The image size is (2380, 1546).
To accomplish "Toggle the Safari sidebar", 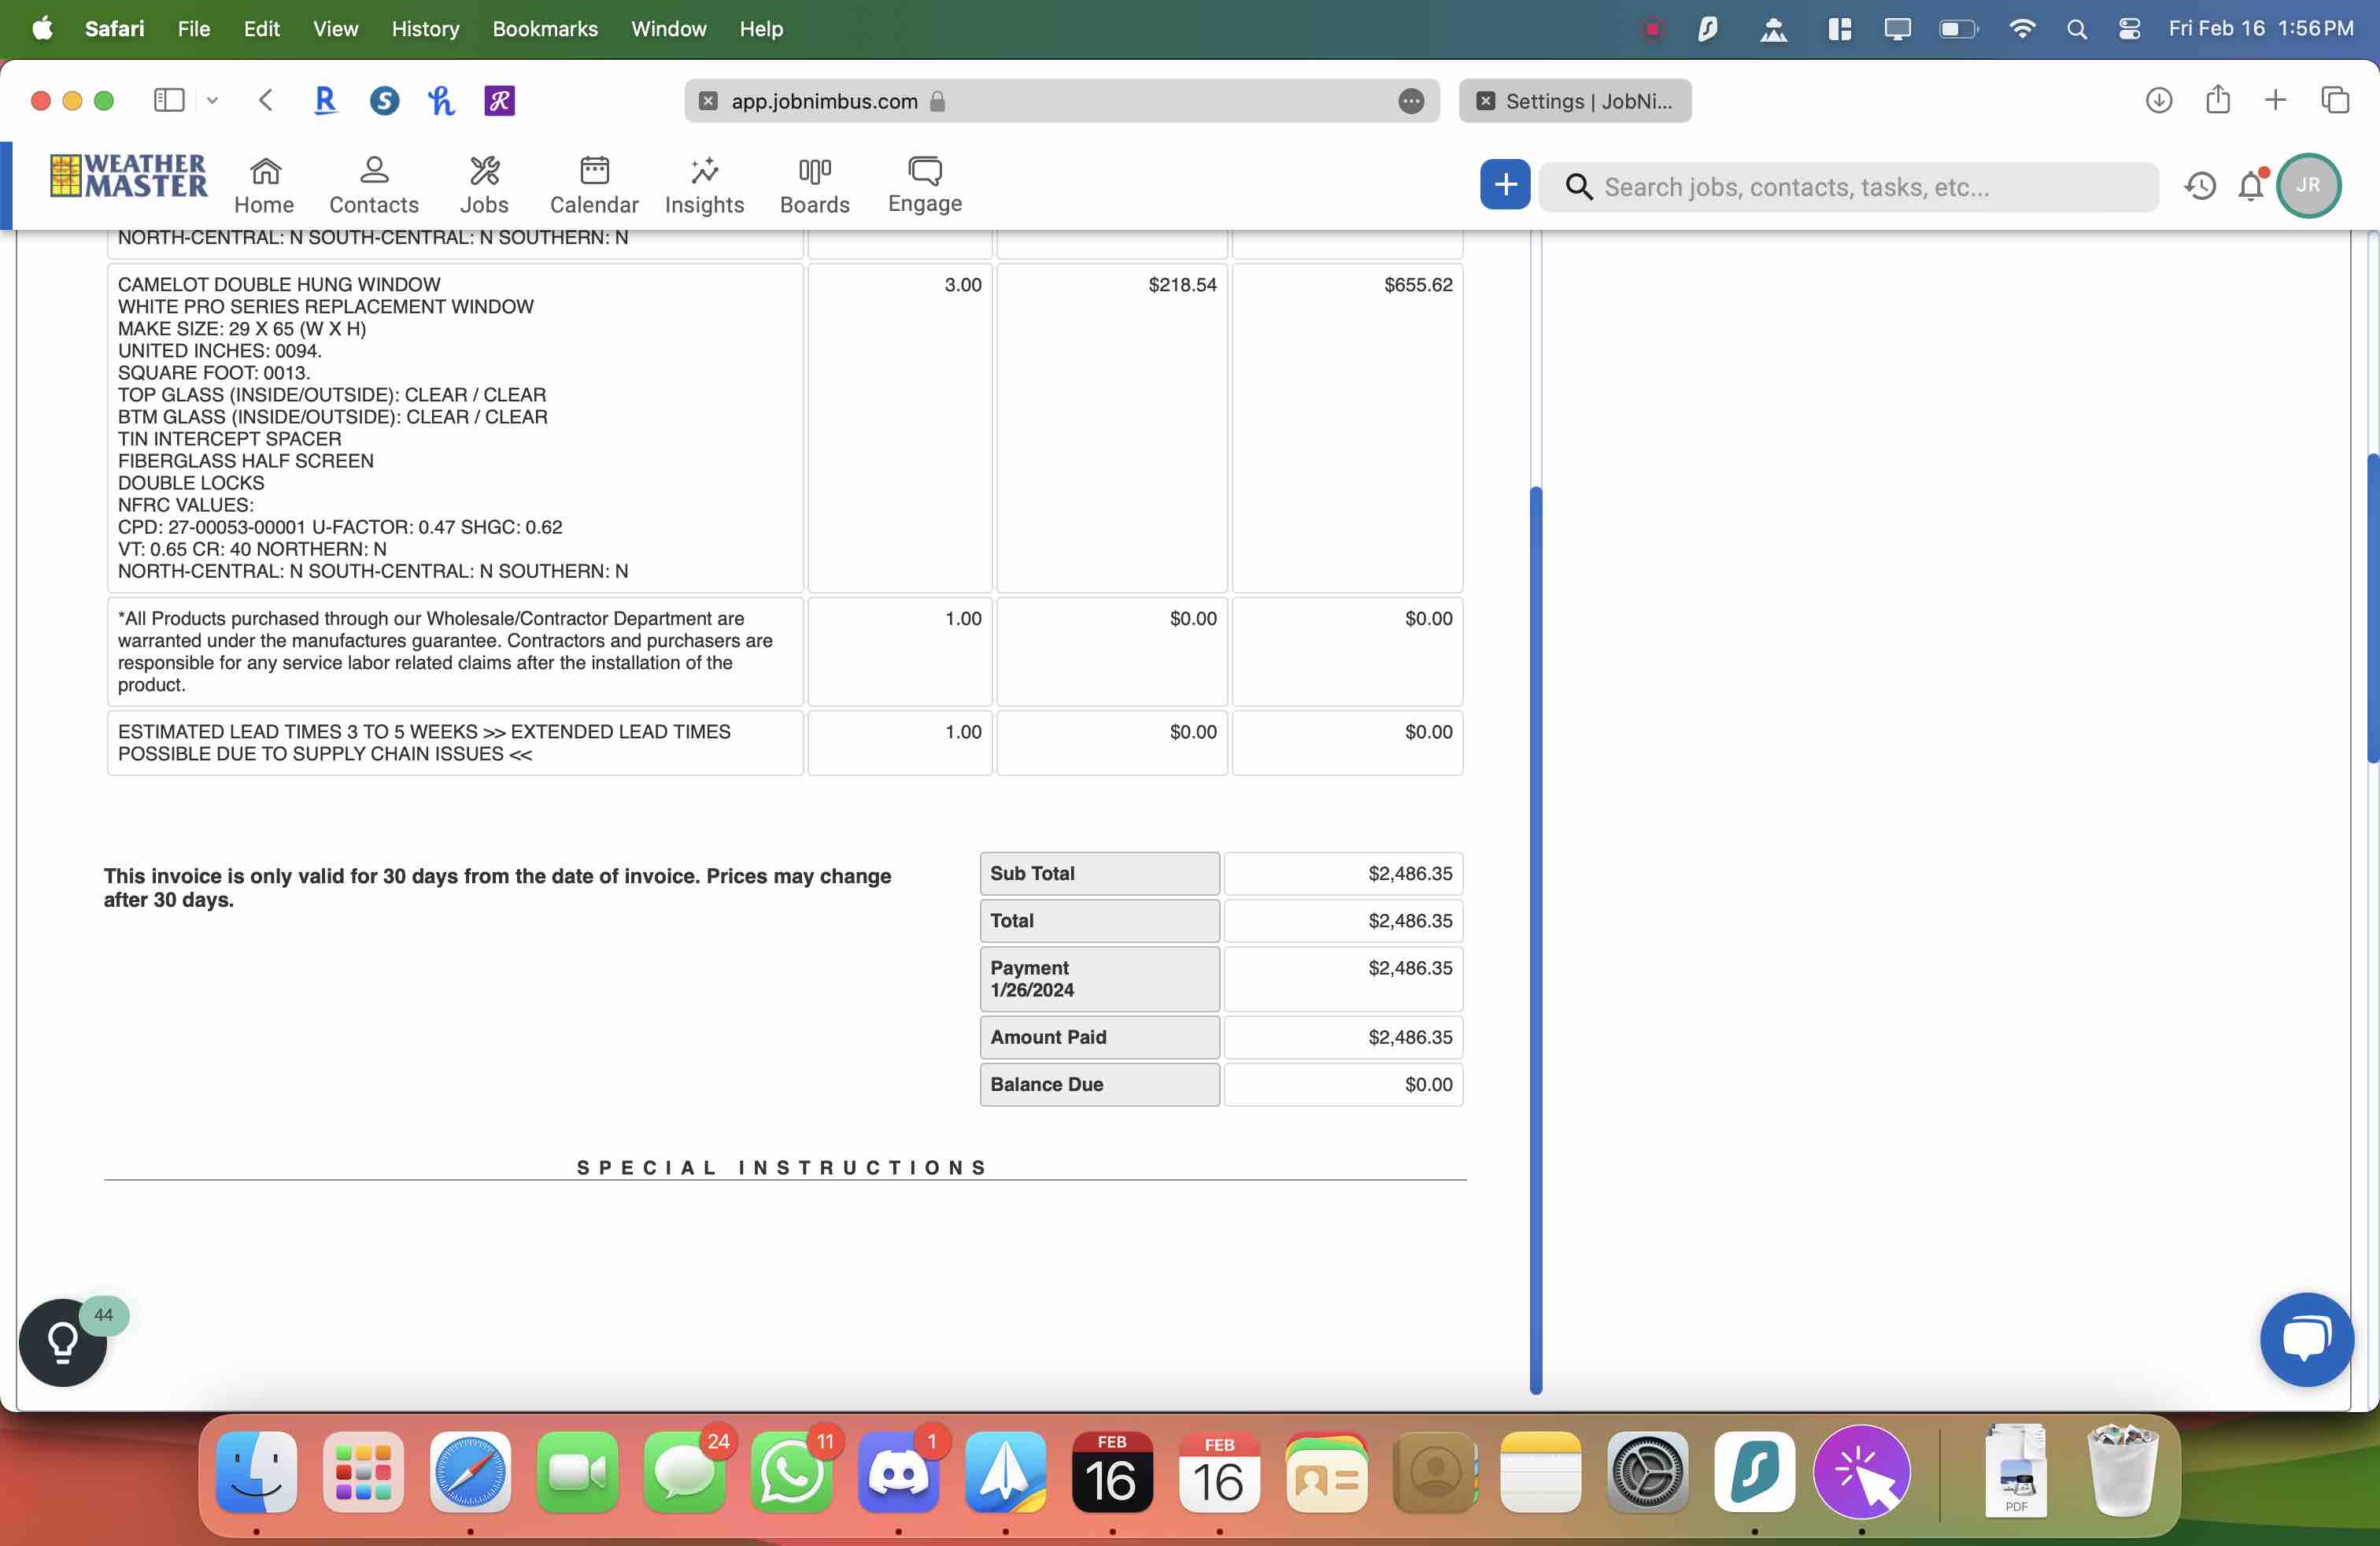I will pyautogui.click(x=169, y=100).
